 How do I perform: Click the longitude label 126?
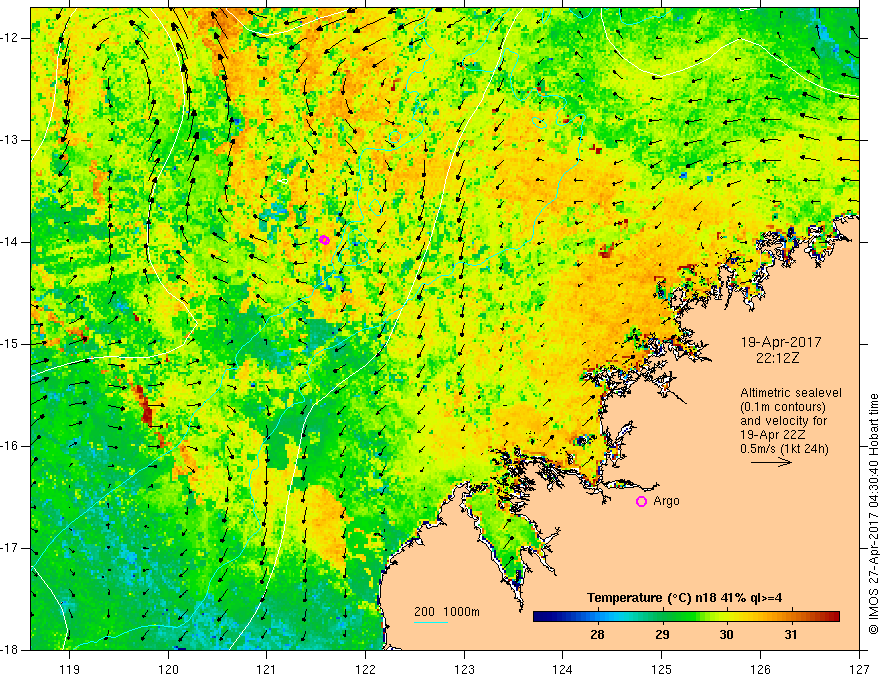[x=760, y=669]
